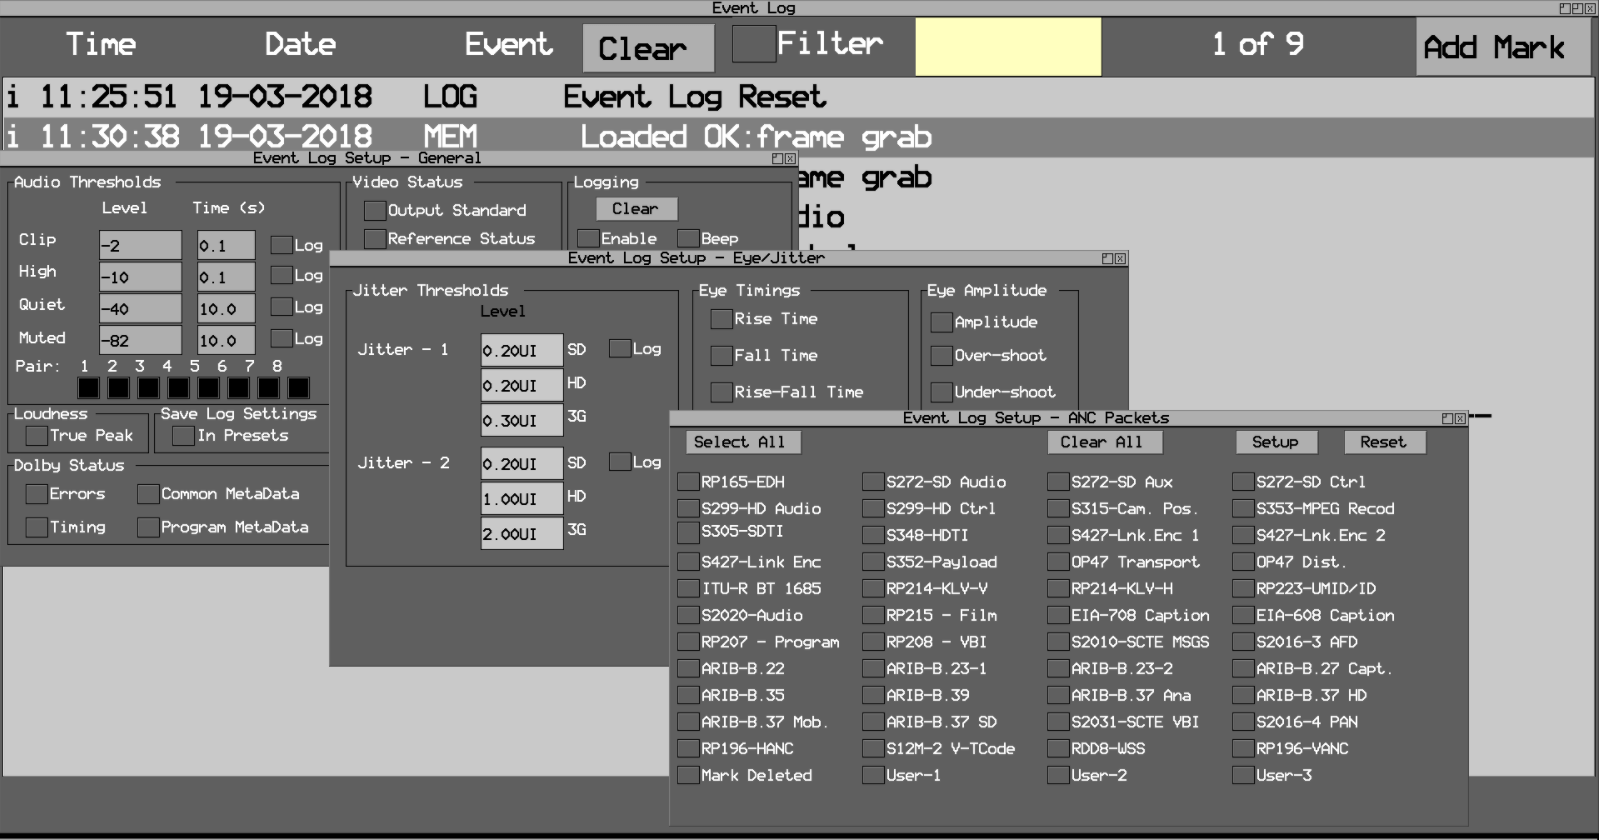Enable True Peak loudness checkbox
This screenshot has height=840, width=1600.
(37, 436)
